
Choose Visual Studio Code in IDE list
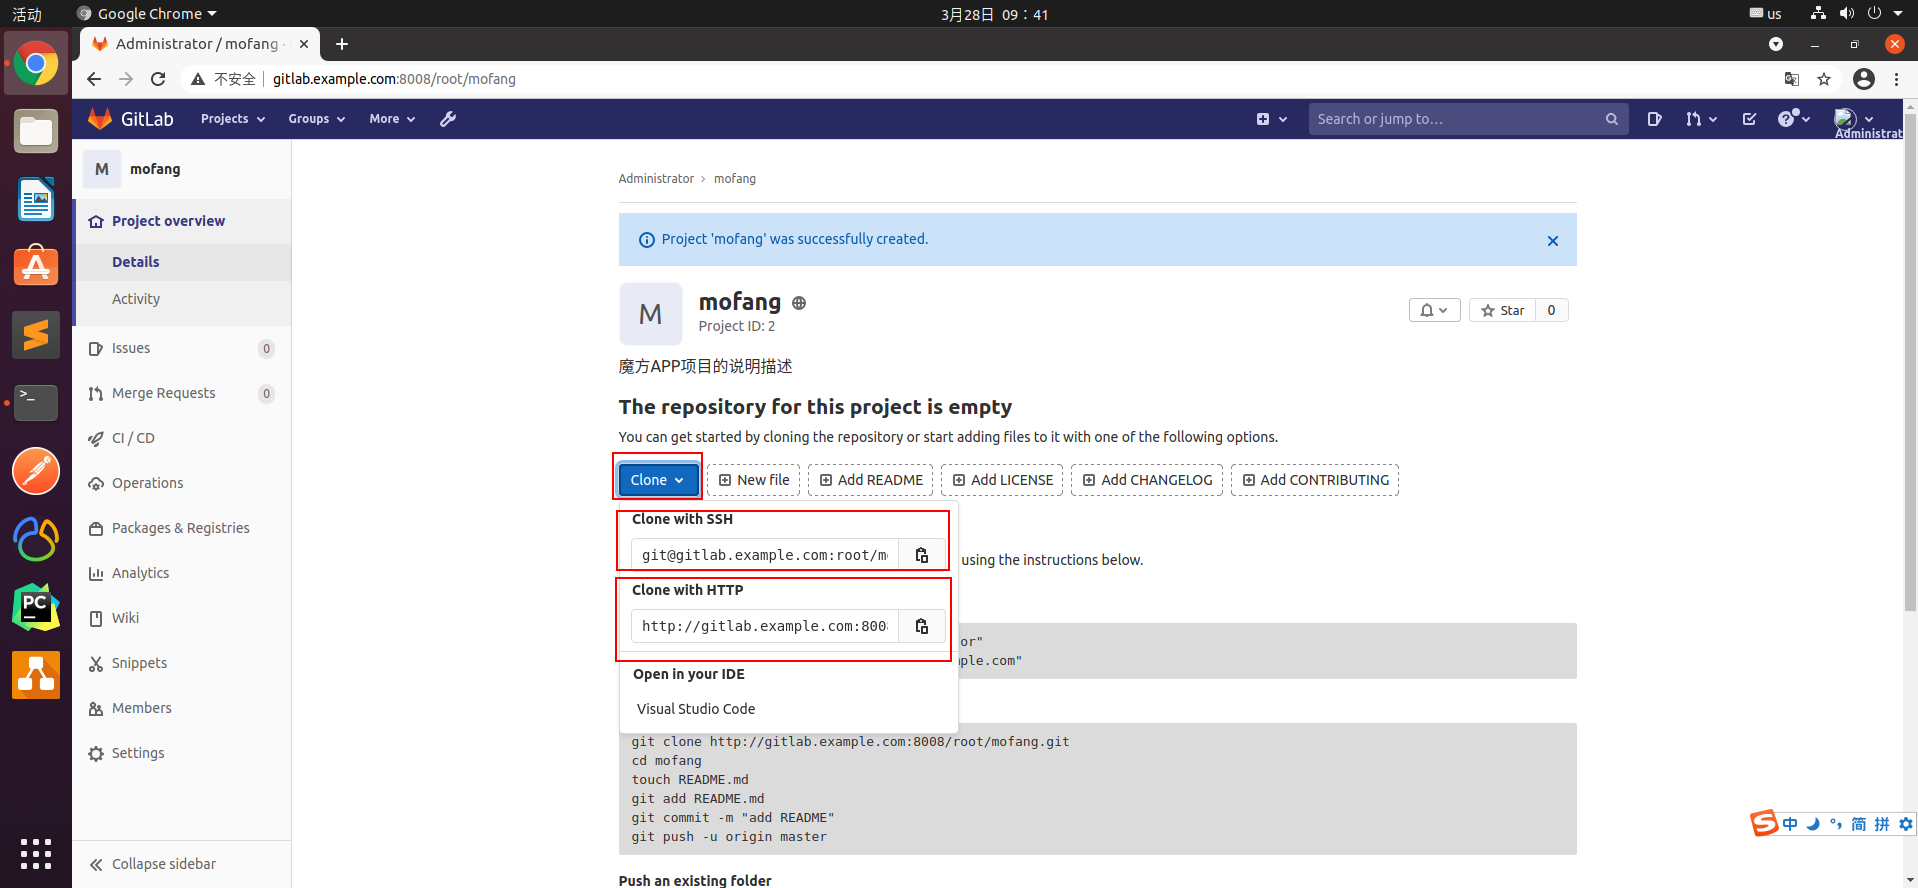coord(696,709)
